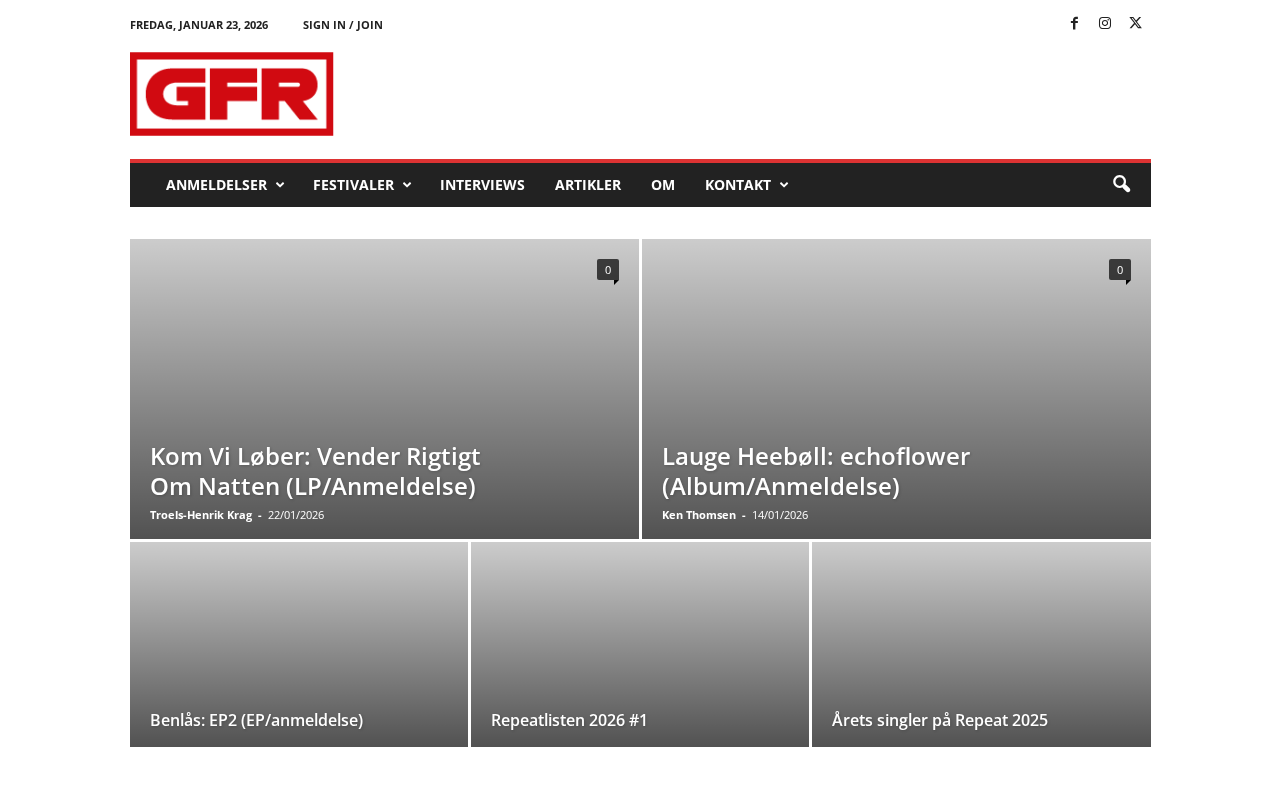Screen dimensions: 1280x800
Task: Expand the Festivaler dropdown menu
Action: 362,185
